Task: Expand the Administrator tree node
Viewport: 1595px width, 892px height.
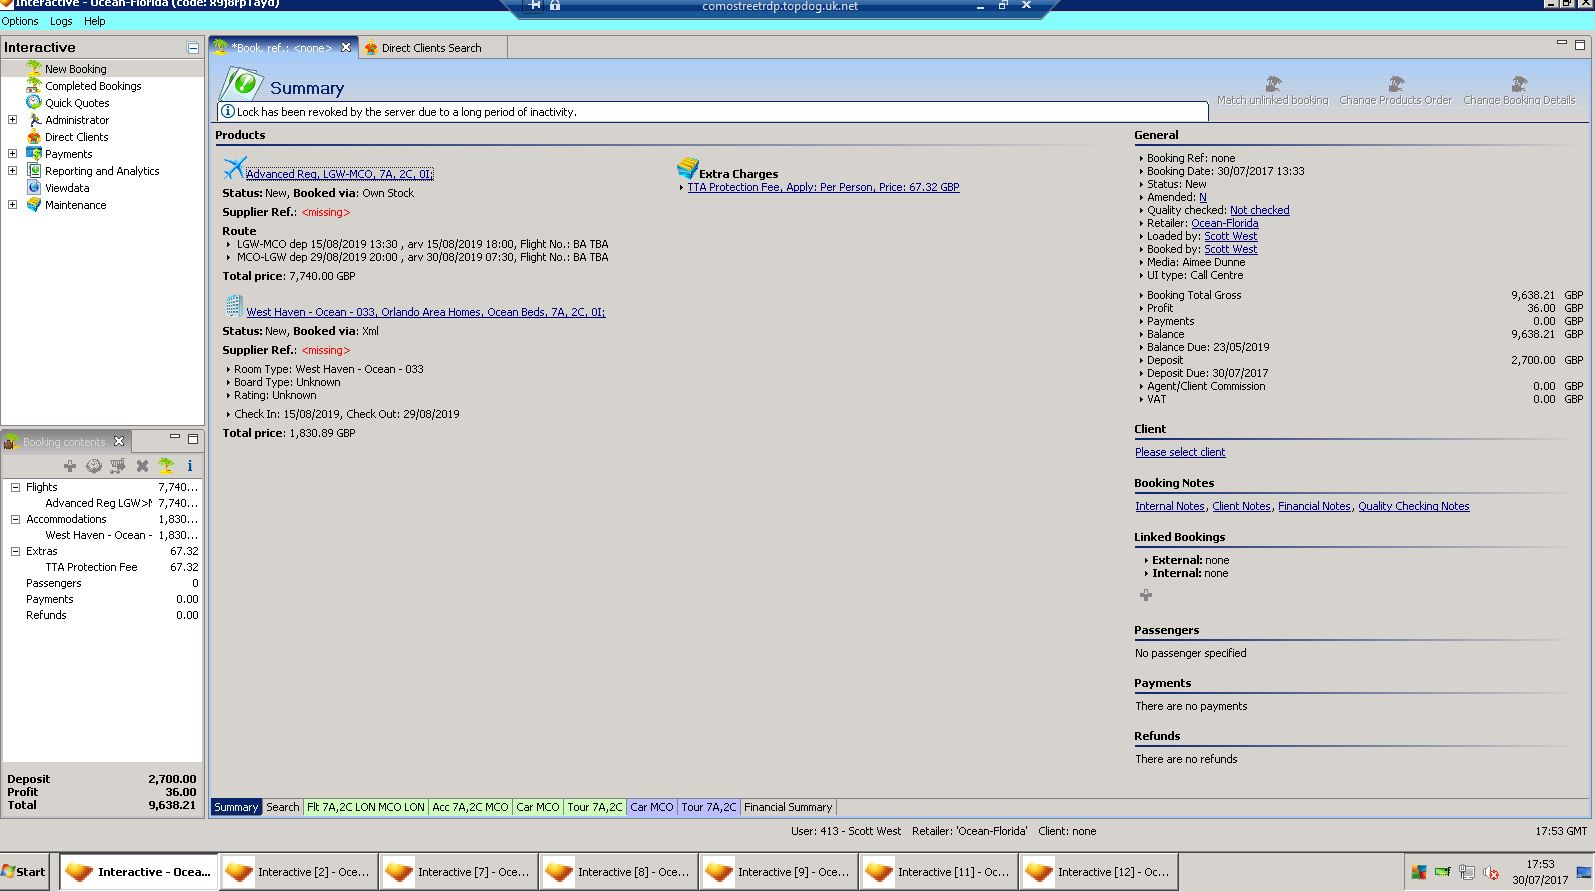Action: tap(12, 120)
